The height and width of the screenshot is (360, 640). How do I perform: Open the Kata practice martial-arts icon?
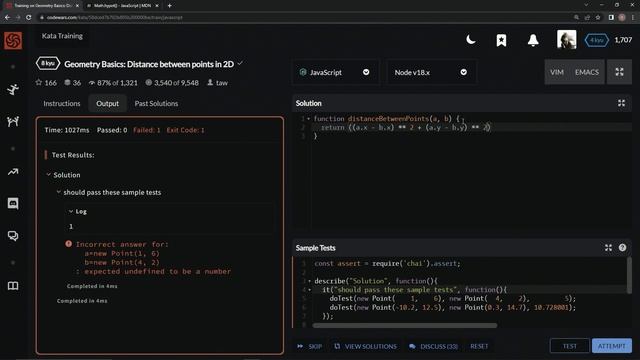coord(13,89)
